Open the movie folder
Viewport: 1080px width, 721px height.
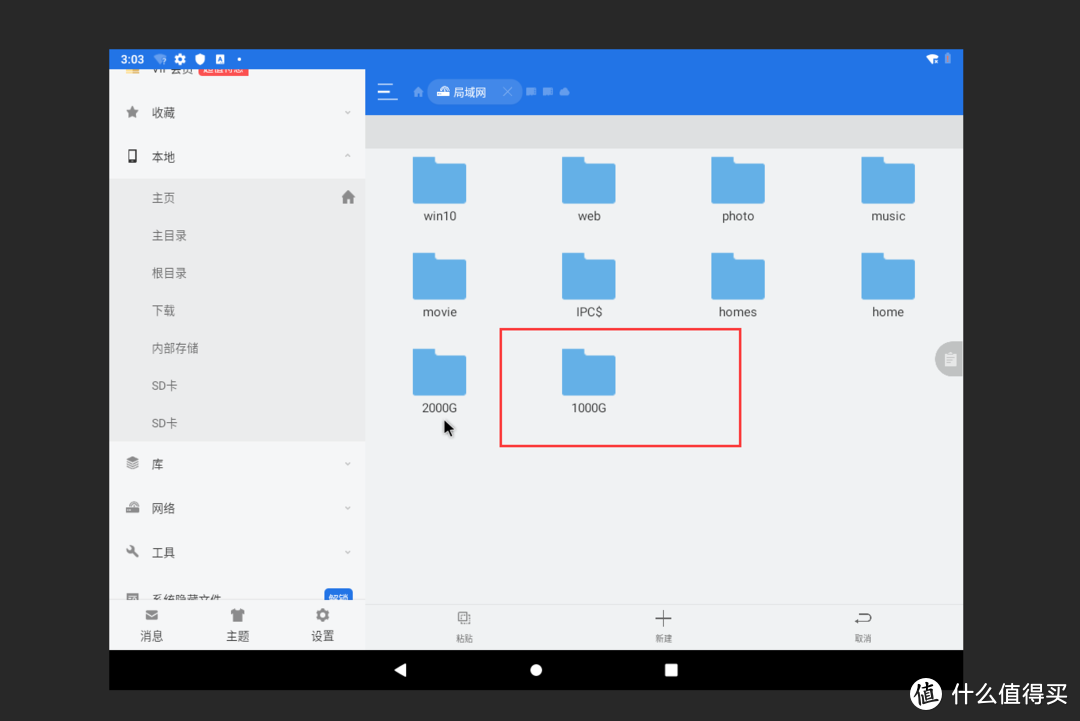[x=439, y=285]
